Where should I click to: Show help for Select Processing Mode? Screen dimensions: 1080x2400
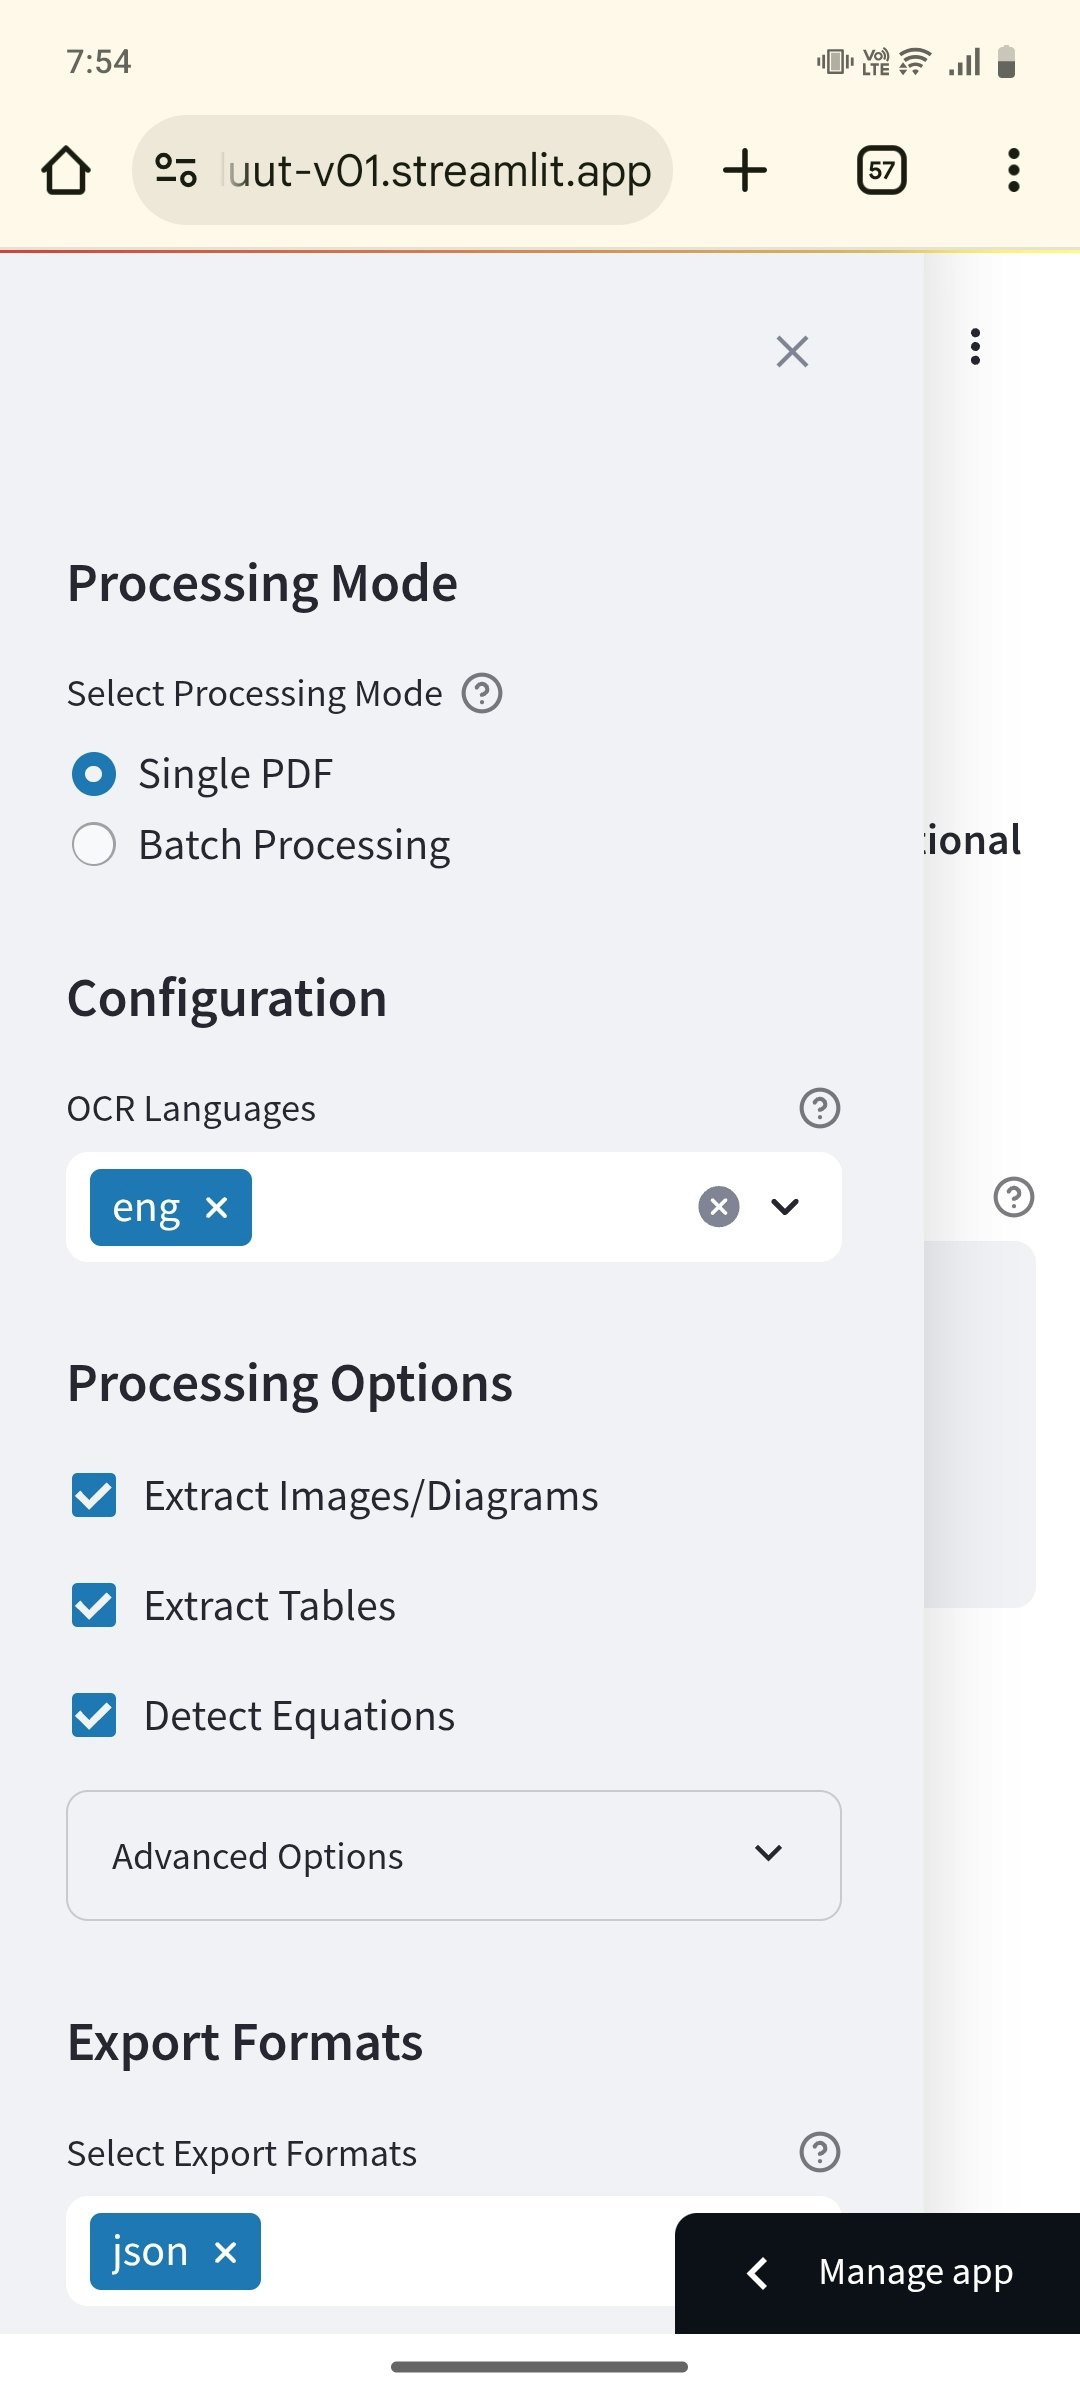coord(482,693)
